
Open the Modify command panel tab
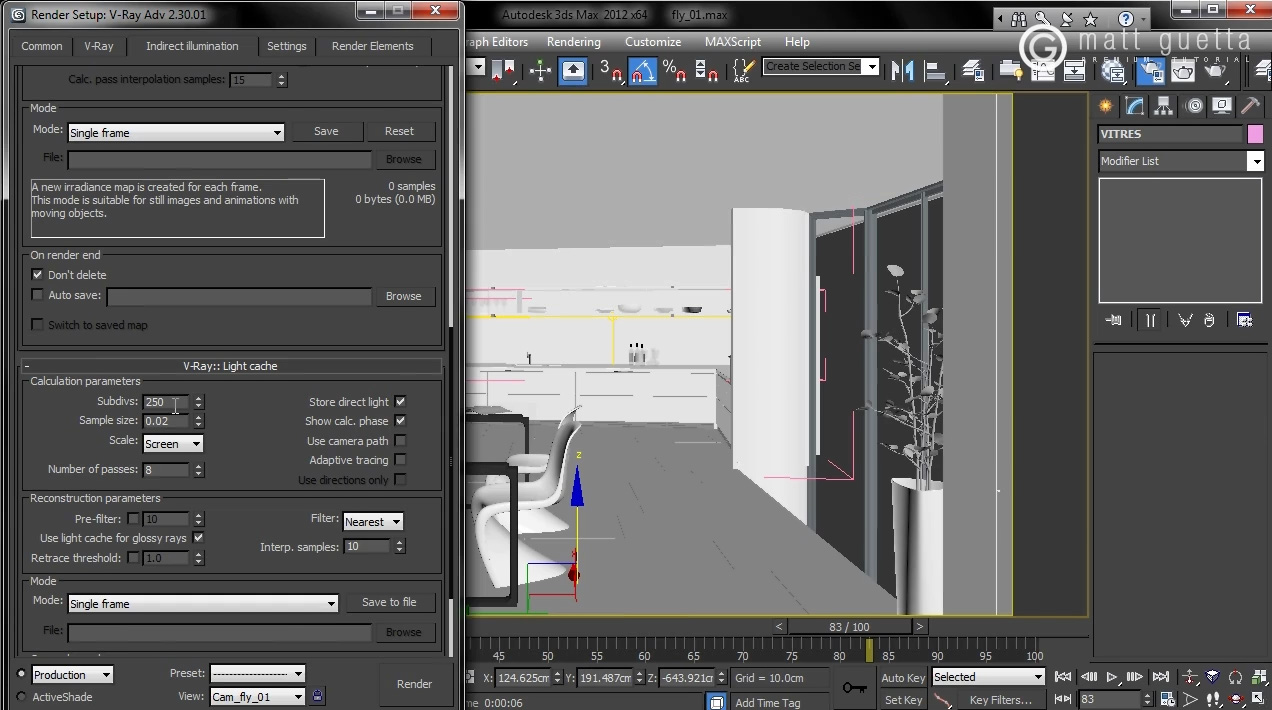click(x=1135, y=106)
